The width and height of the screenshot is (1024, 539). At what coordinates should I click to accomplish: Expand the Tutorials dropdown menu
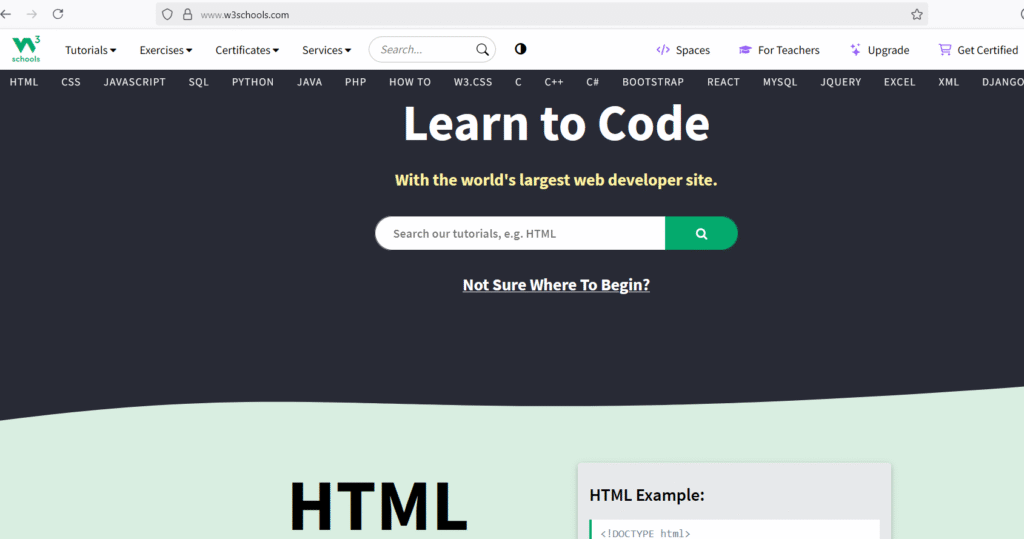coord(91,50)
